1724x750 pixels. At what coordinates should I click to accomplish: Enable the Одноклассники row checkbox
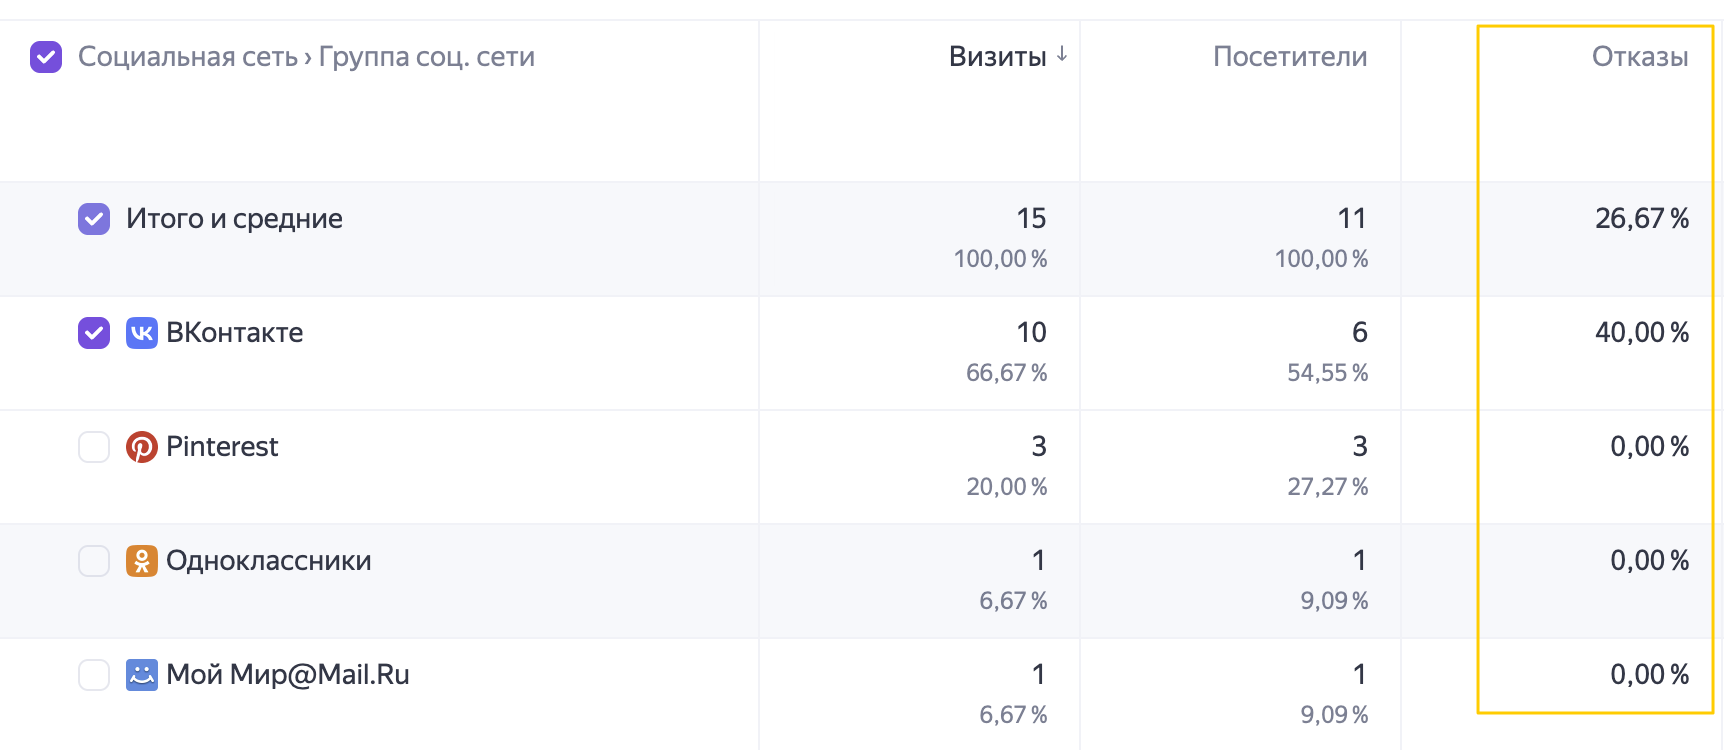coord(94,561)
